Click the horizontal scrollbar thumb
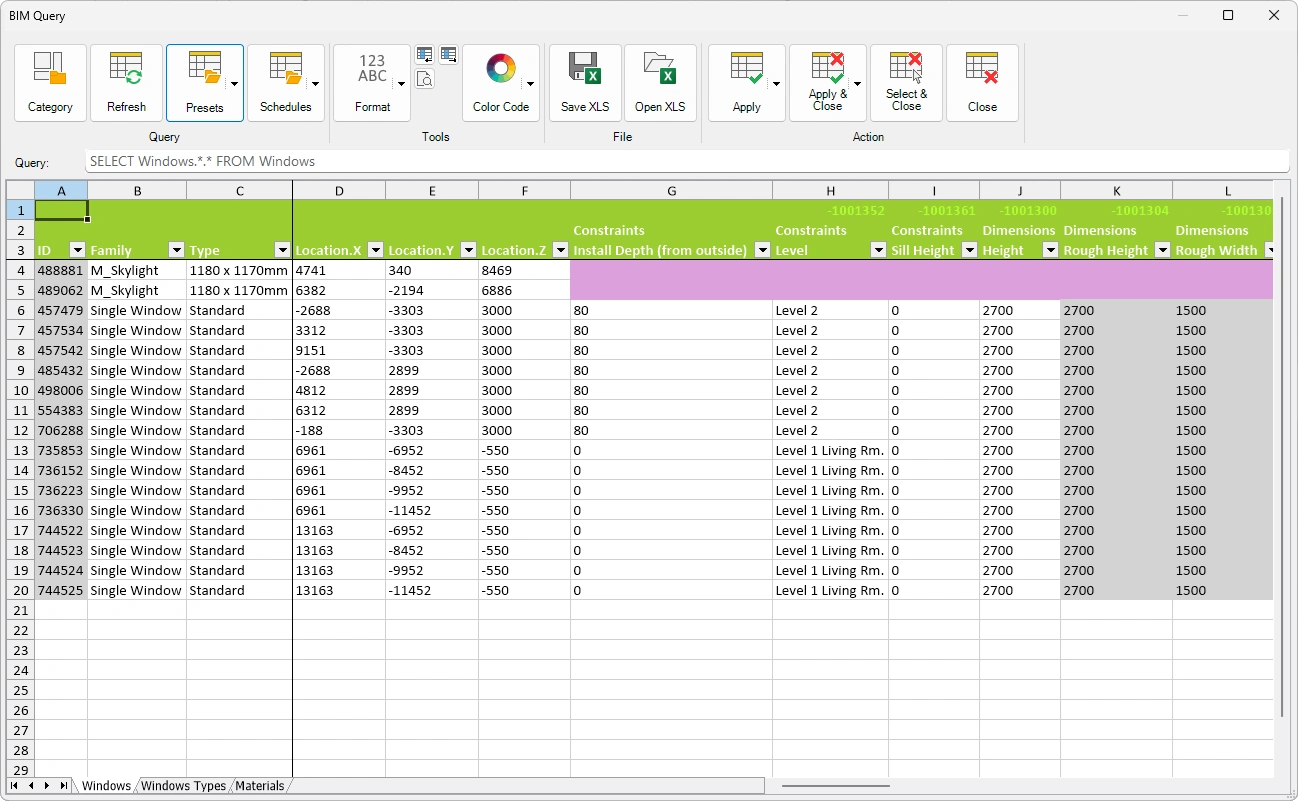 point(836,786)
